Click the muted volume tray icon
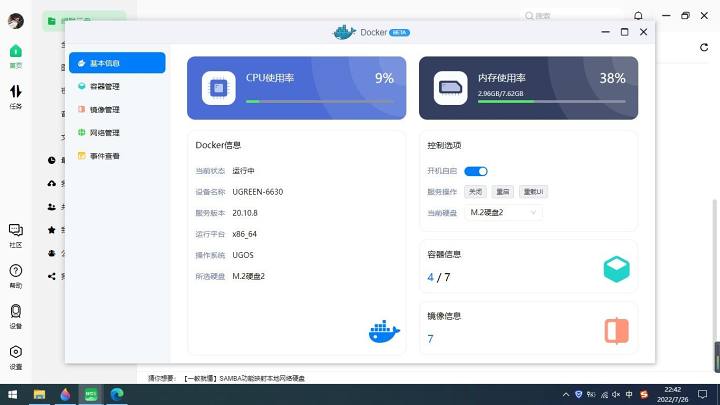 point(616,394)
